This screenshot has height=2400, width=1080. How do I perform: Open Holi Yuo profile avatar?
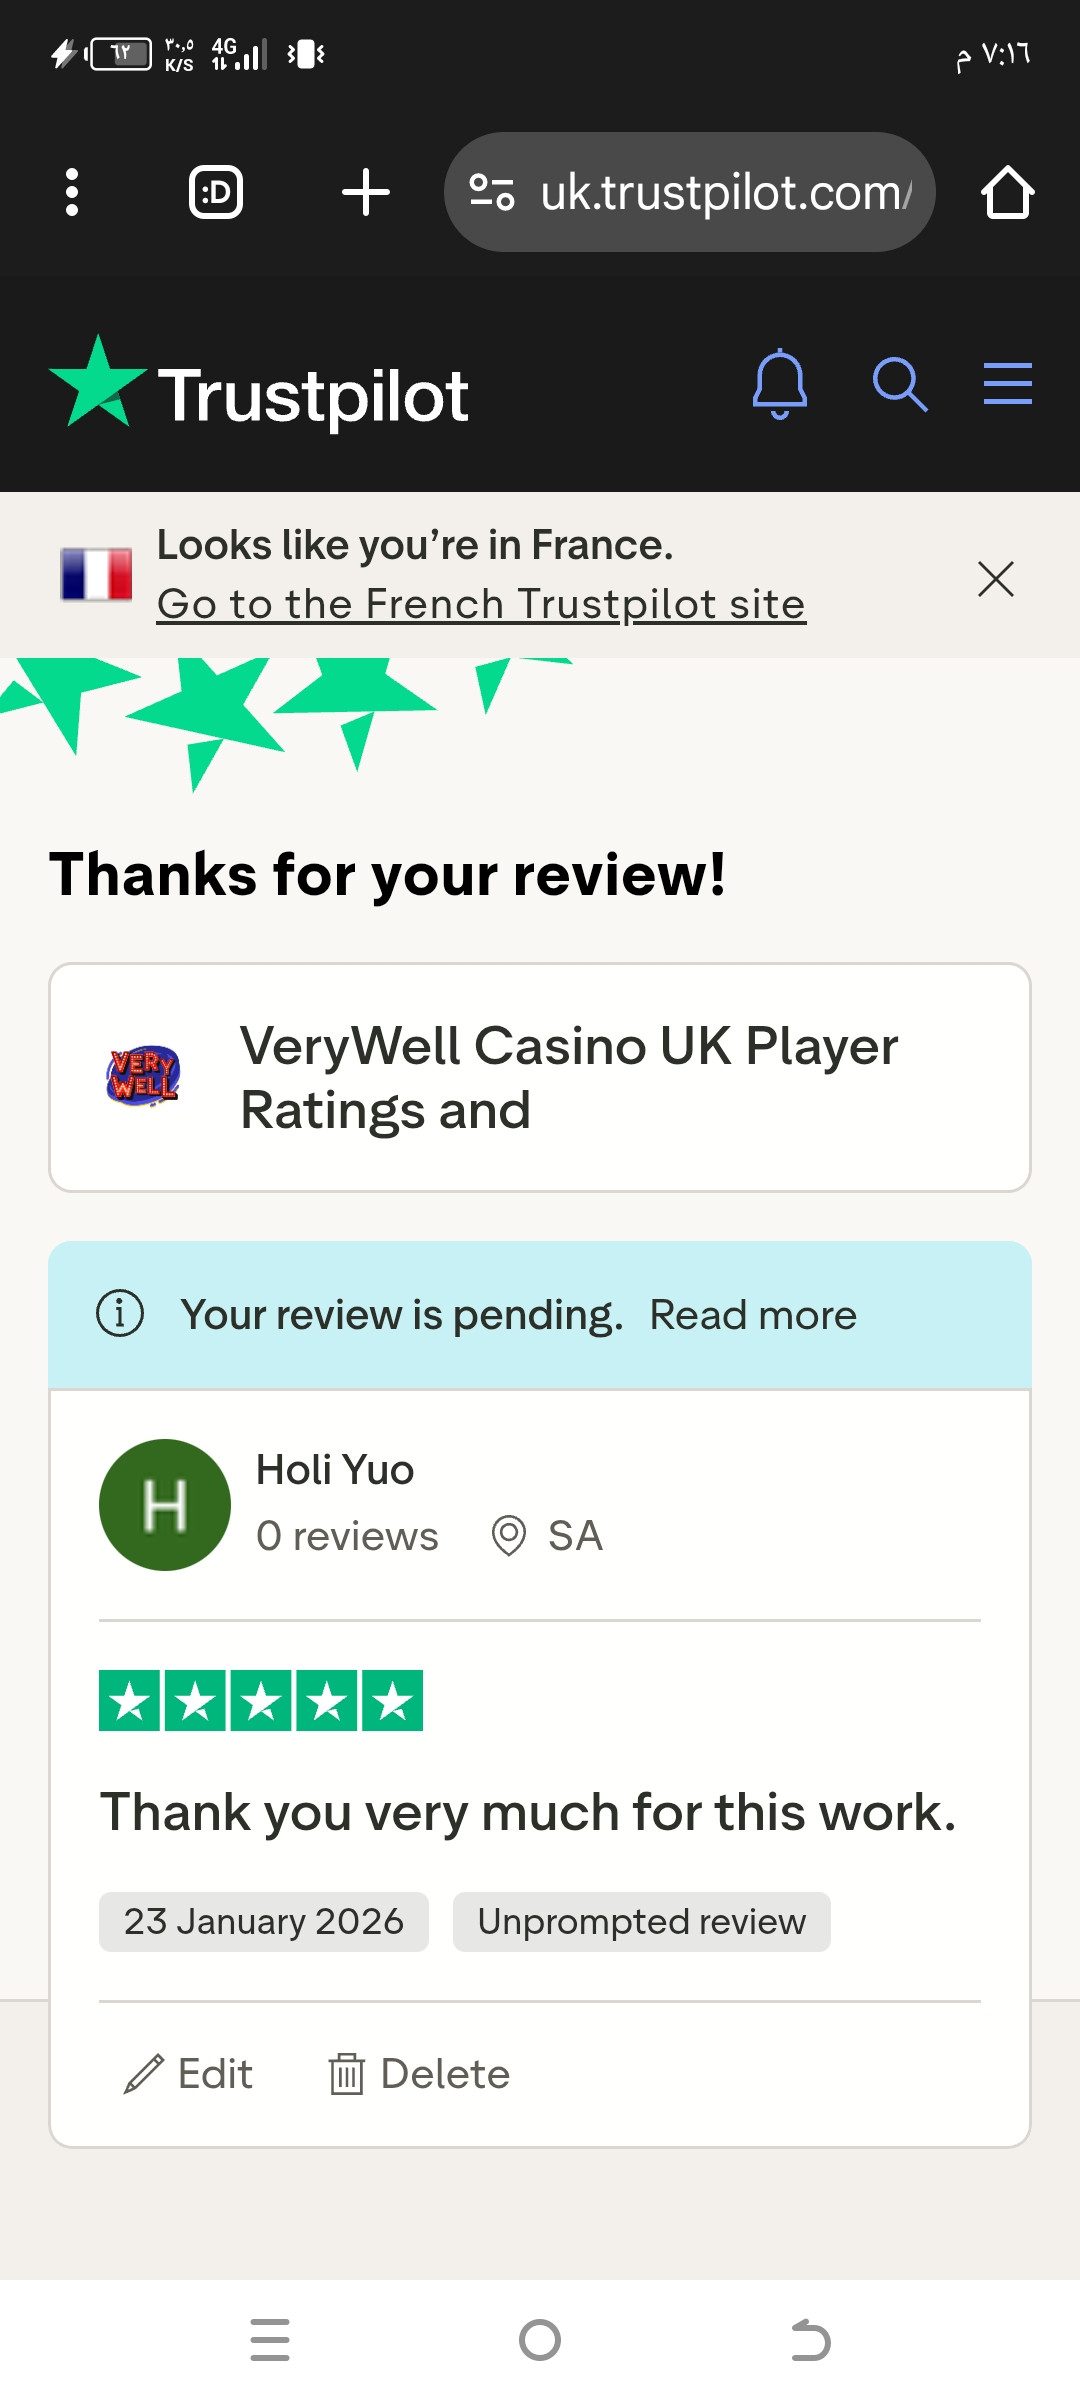coord(165,1505)
